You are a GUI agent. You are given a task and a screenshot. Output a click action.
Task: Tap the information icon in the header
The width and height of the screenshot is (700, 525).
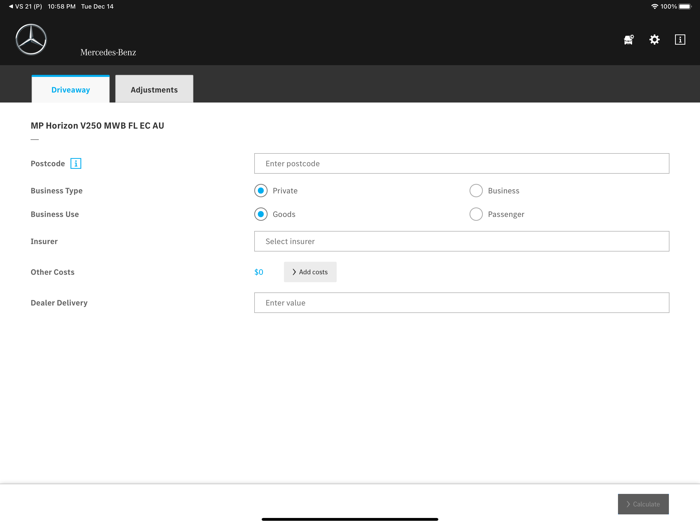click(680, 40)
